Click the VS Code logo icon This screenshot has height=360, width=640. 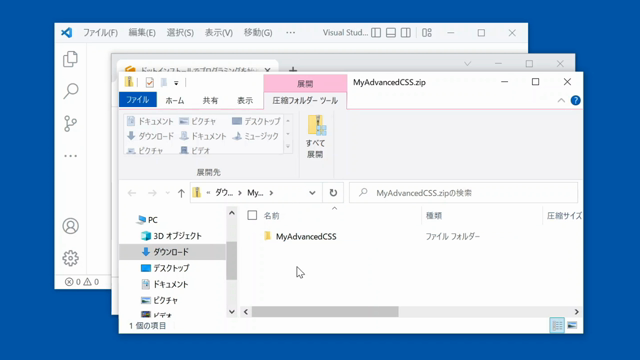coord(67,33)
